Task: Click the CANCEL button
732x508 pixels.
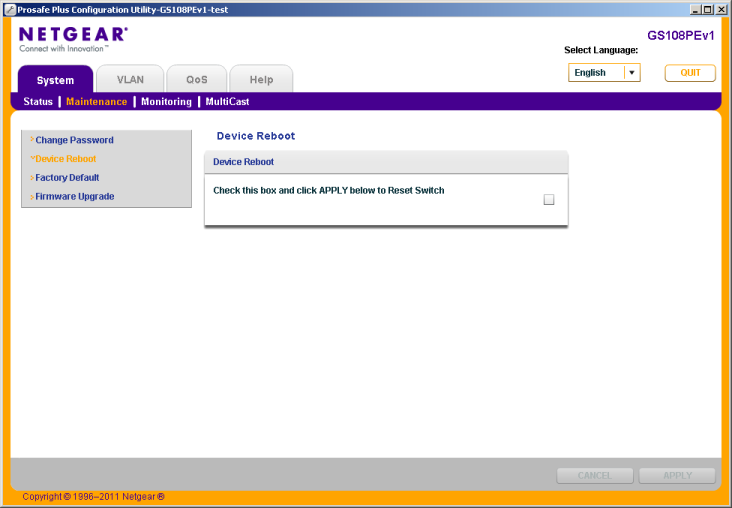Action: 595,475
